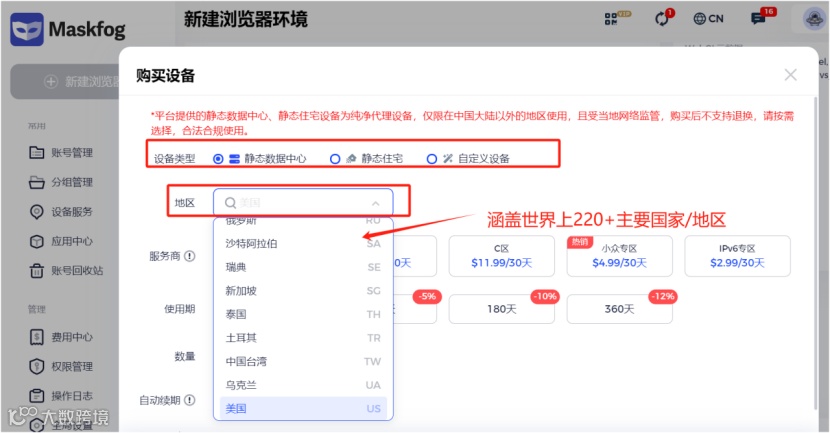Open 分组管理 in sidebar
This screenshot has width=830, height=433.
pyautogui.click(x=72, y=182)
